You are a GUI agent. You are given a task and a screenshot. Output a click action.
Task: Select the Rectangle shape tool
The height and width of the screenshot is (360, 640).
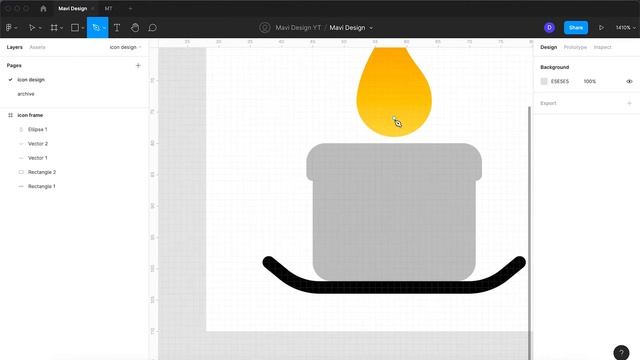(75, 28)
